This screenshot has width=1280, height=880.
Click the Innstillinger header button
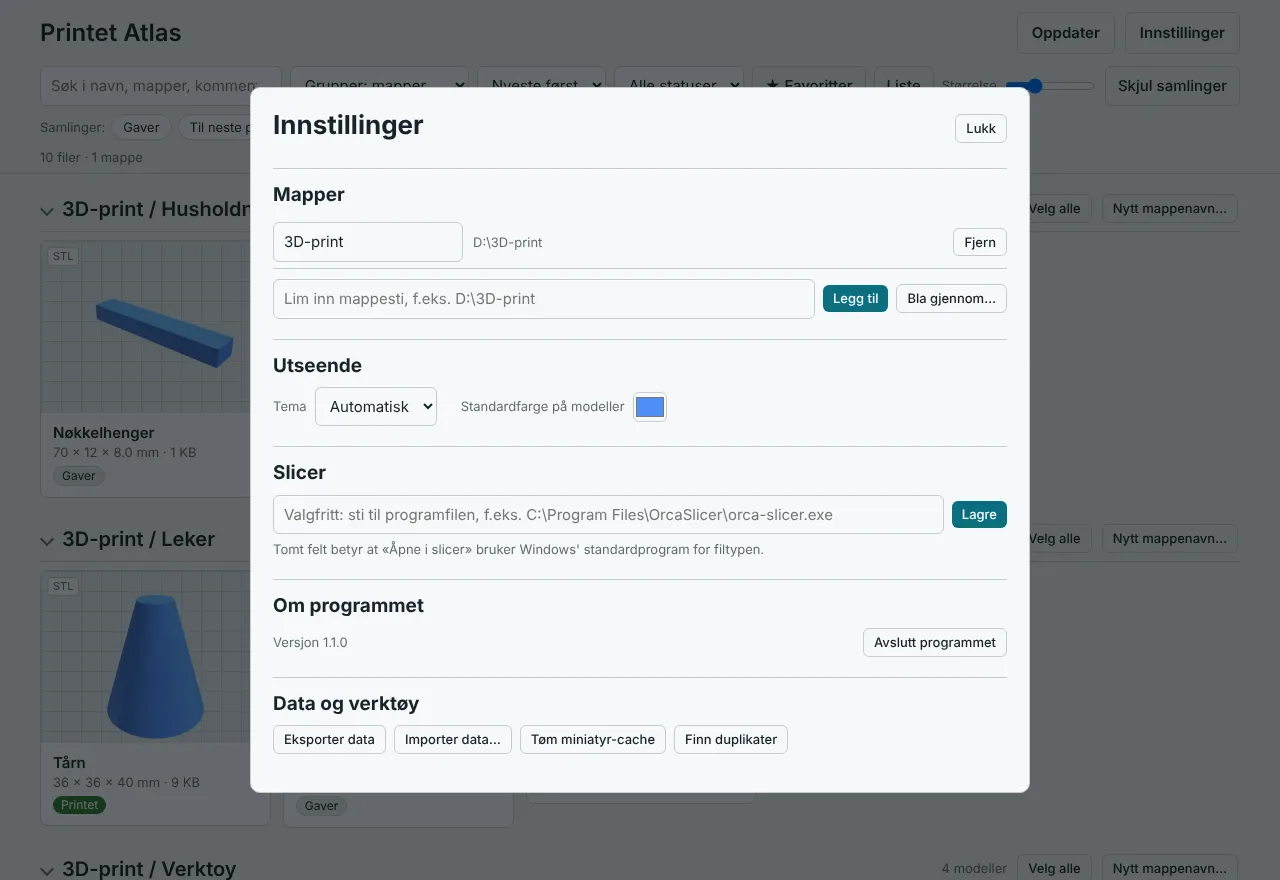pos(1182,33)
